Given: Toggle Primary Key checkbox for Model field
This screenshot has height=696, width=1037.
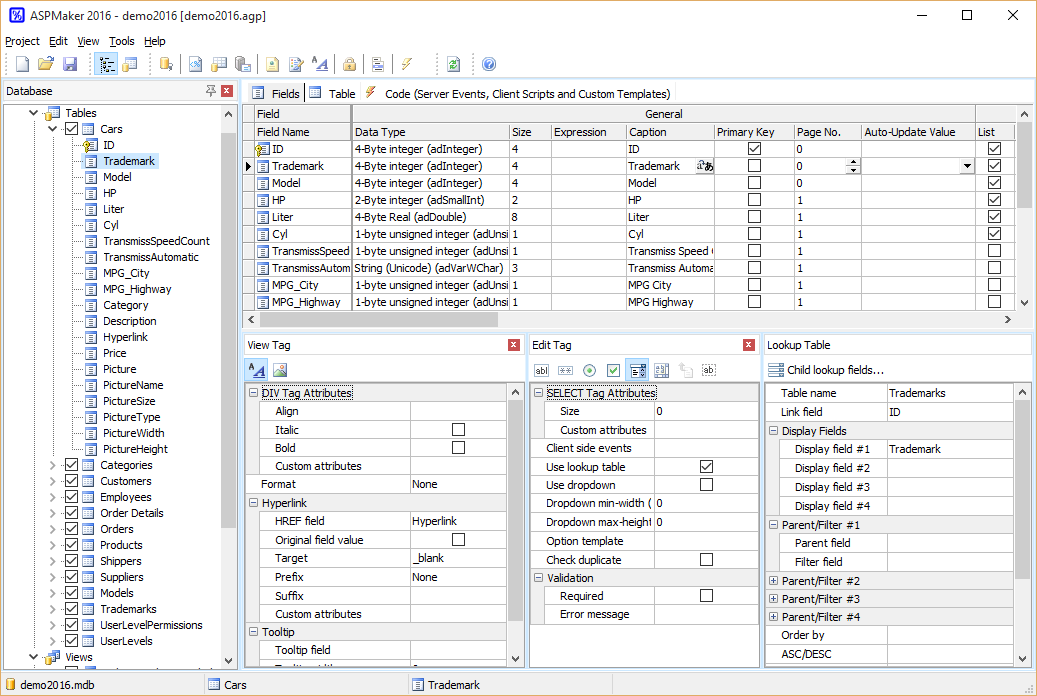Looking at the screenshot, I should 754,183.
